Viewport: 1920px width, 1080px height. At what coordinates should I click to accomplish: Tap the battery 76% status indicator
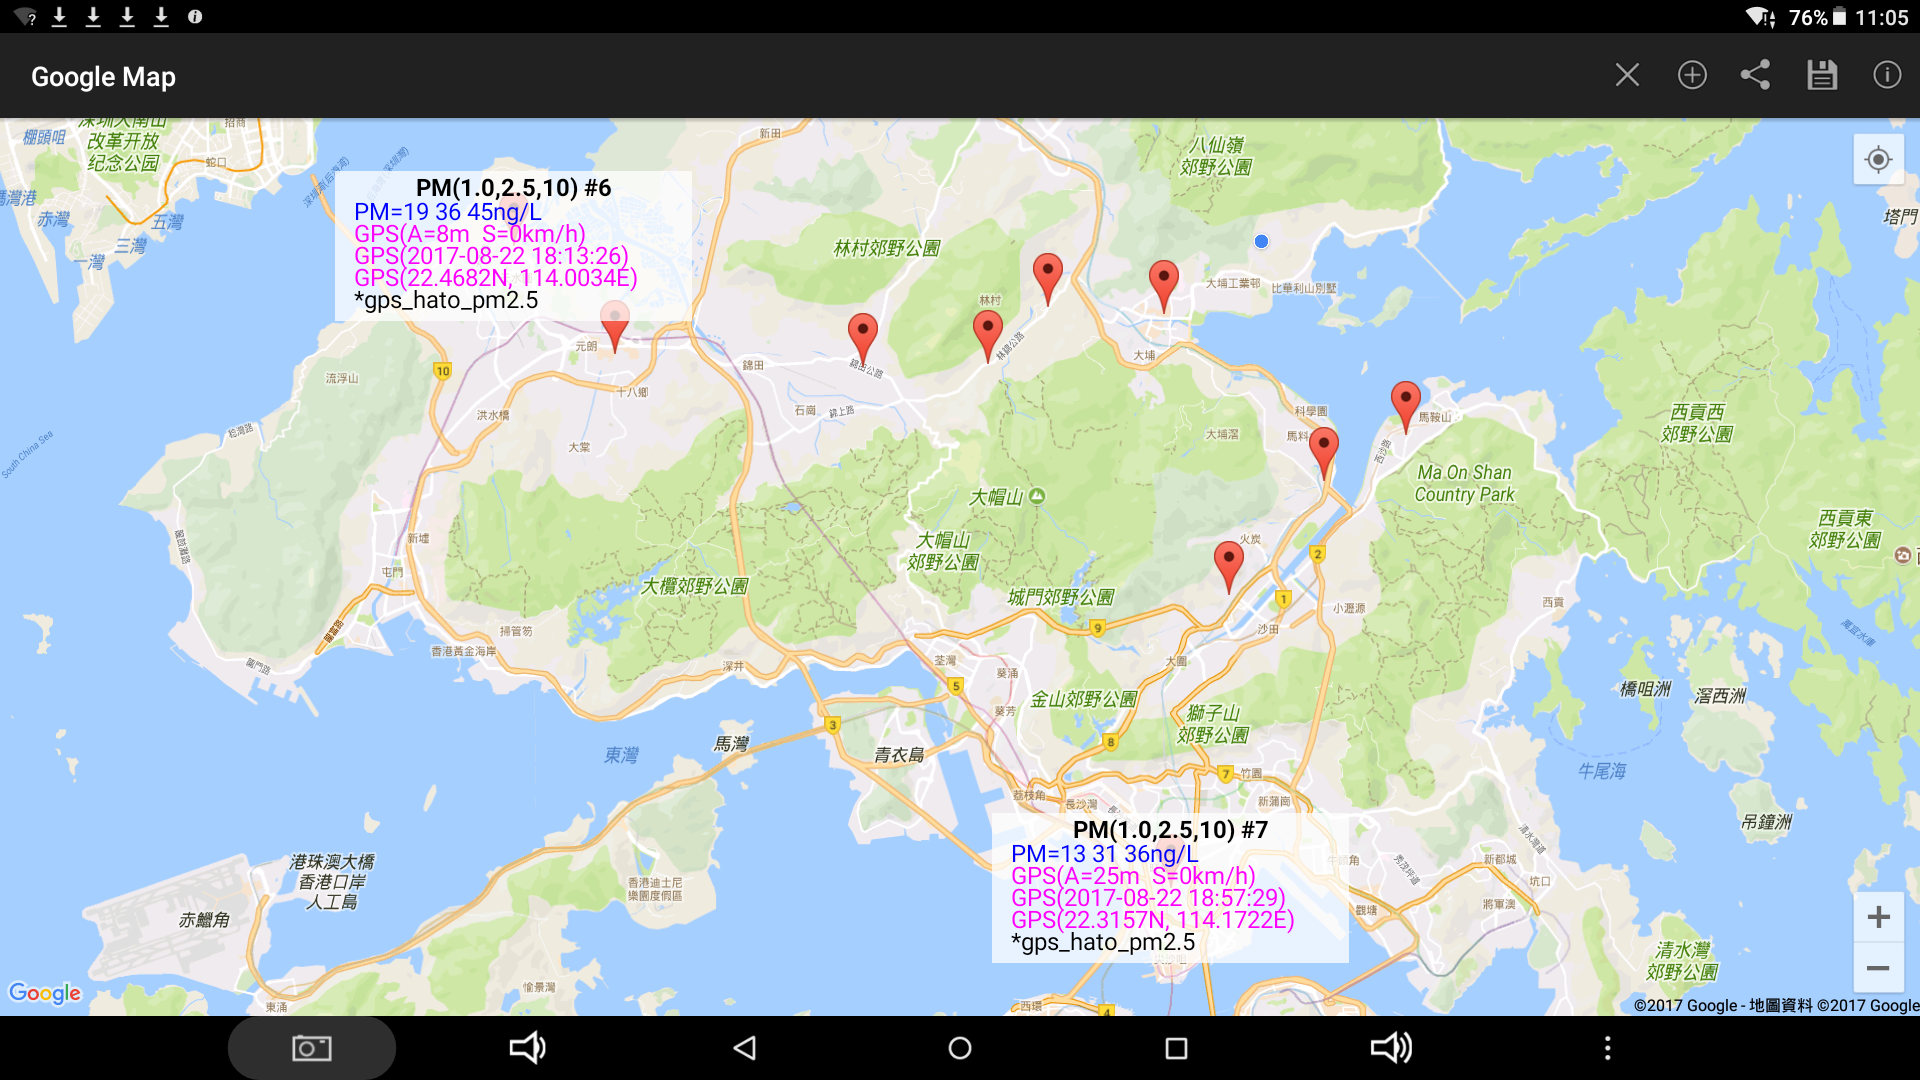pos(1818,17)
